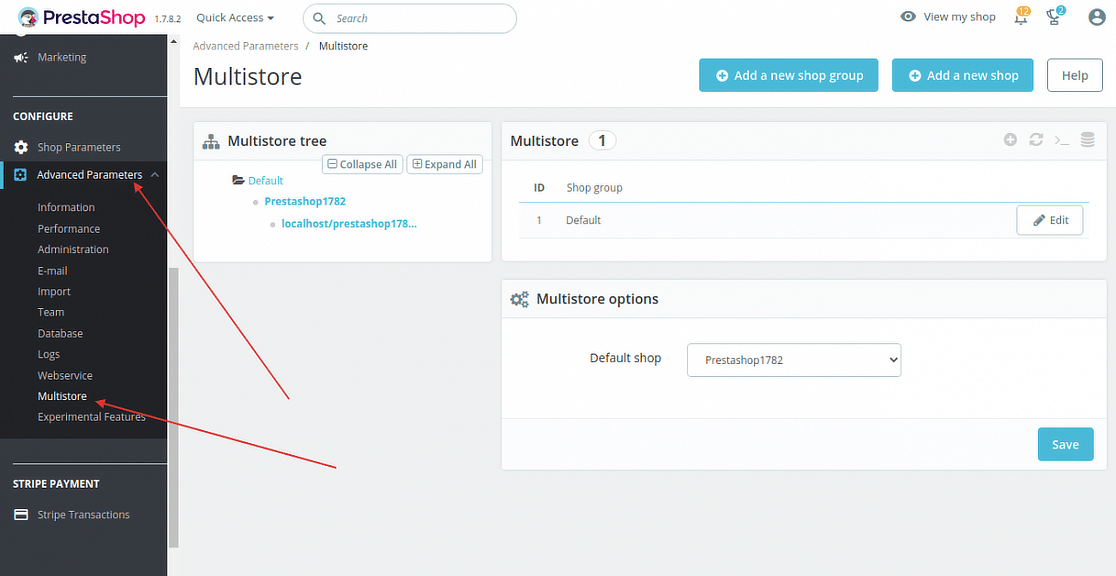Click the Default folder icon in tree
1116x576 pixels.
coord(238,180)
